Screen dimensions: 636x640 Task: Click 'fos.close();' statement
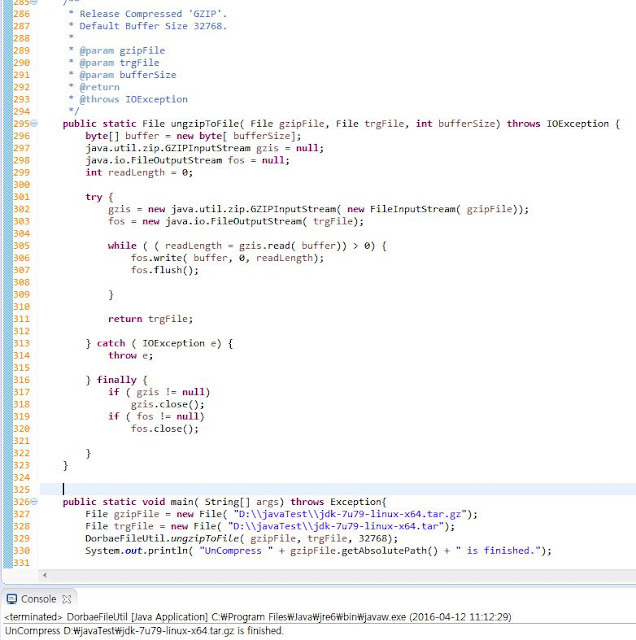tap(165, 429)
